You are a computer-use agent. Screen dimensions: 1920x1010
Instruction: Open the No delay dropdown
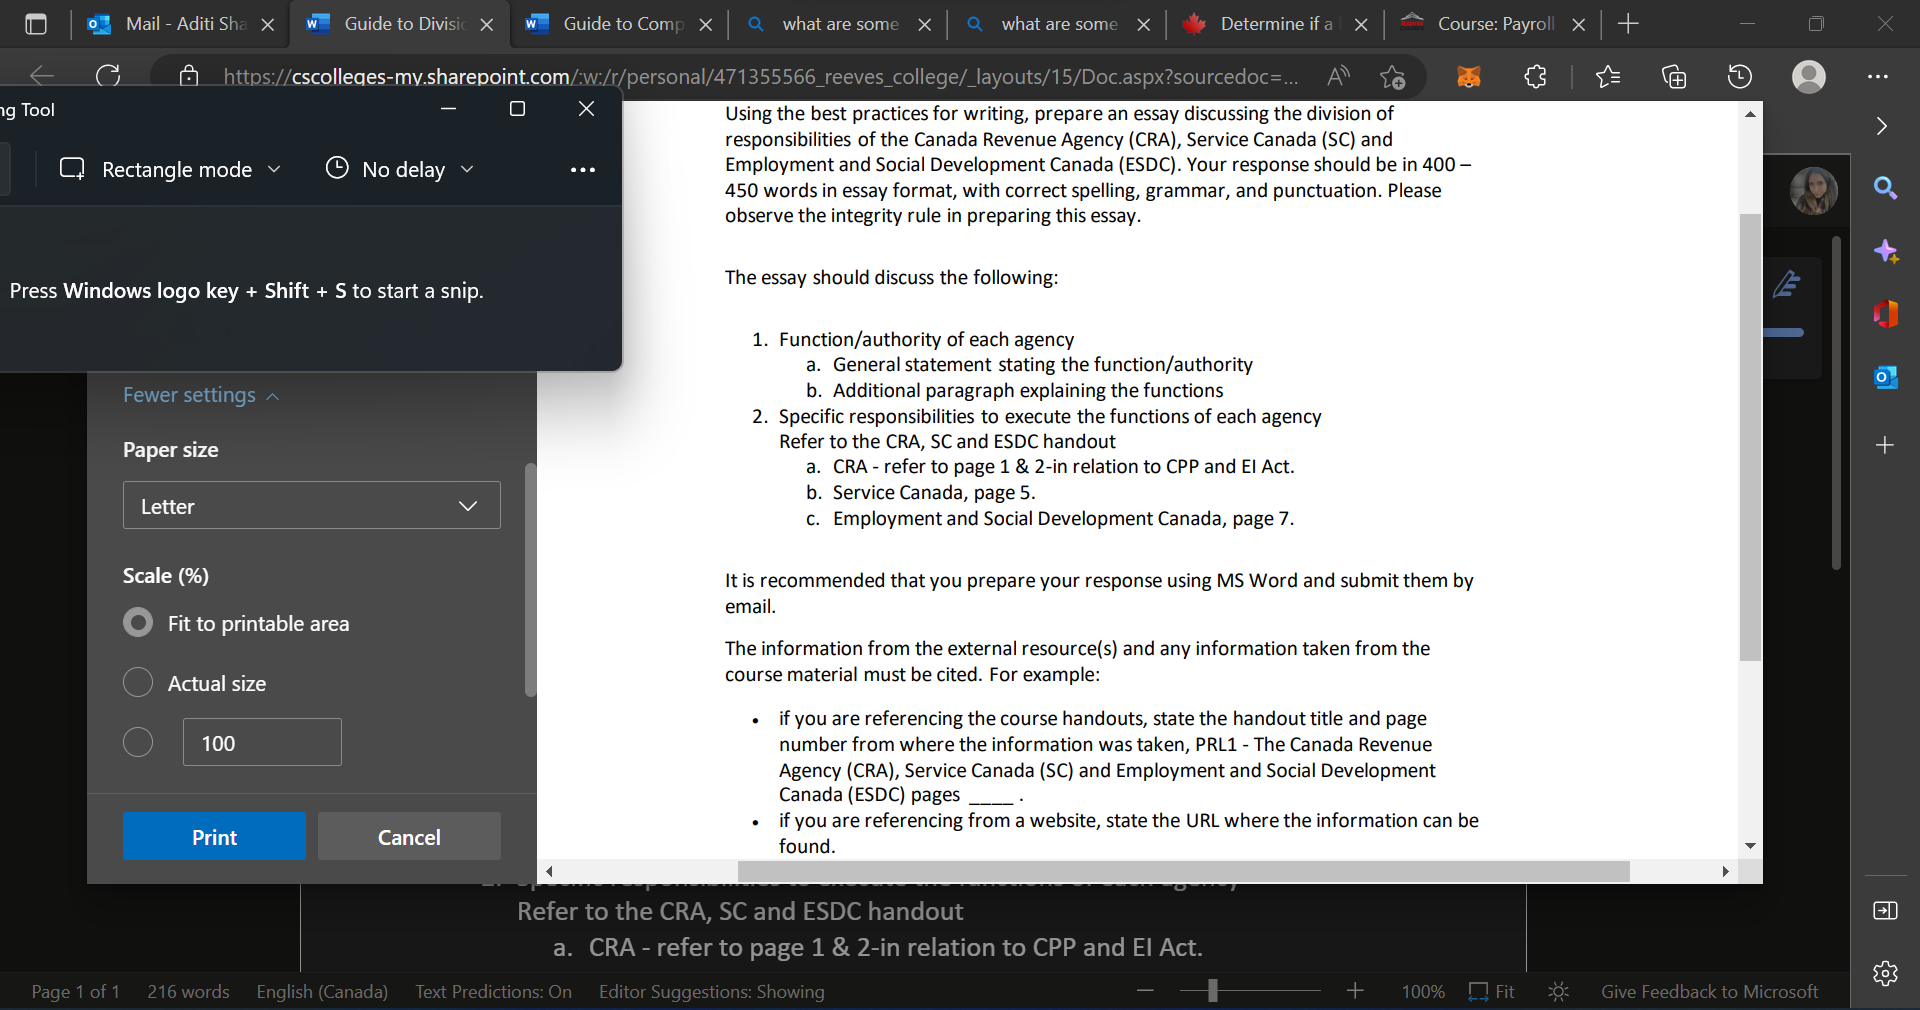pos(468,169)
